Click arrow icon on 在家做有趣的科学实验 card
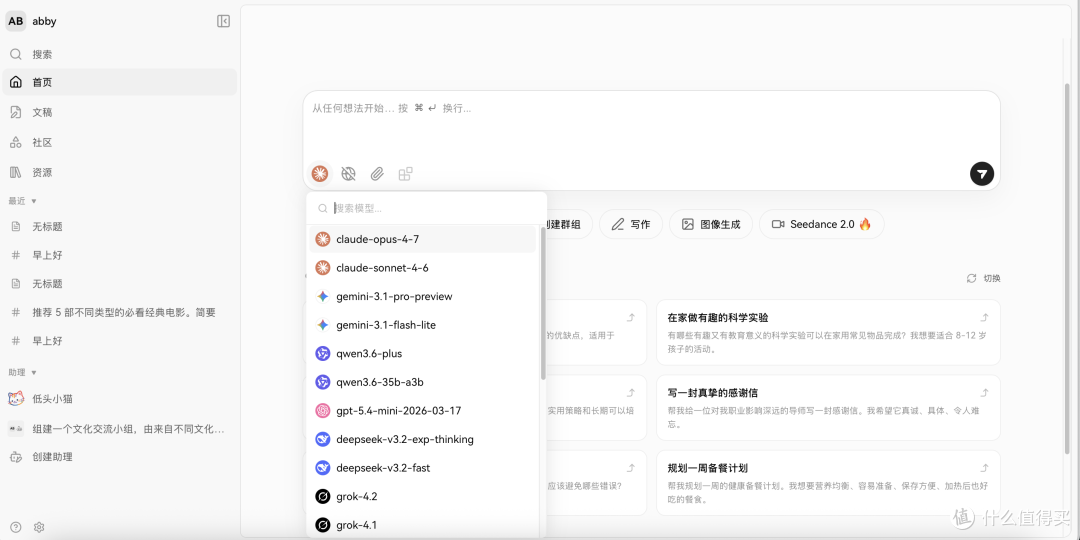The width and height of the screenshot is (1080, 540). point(985,318)
